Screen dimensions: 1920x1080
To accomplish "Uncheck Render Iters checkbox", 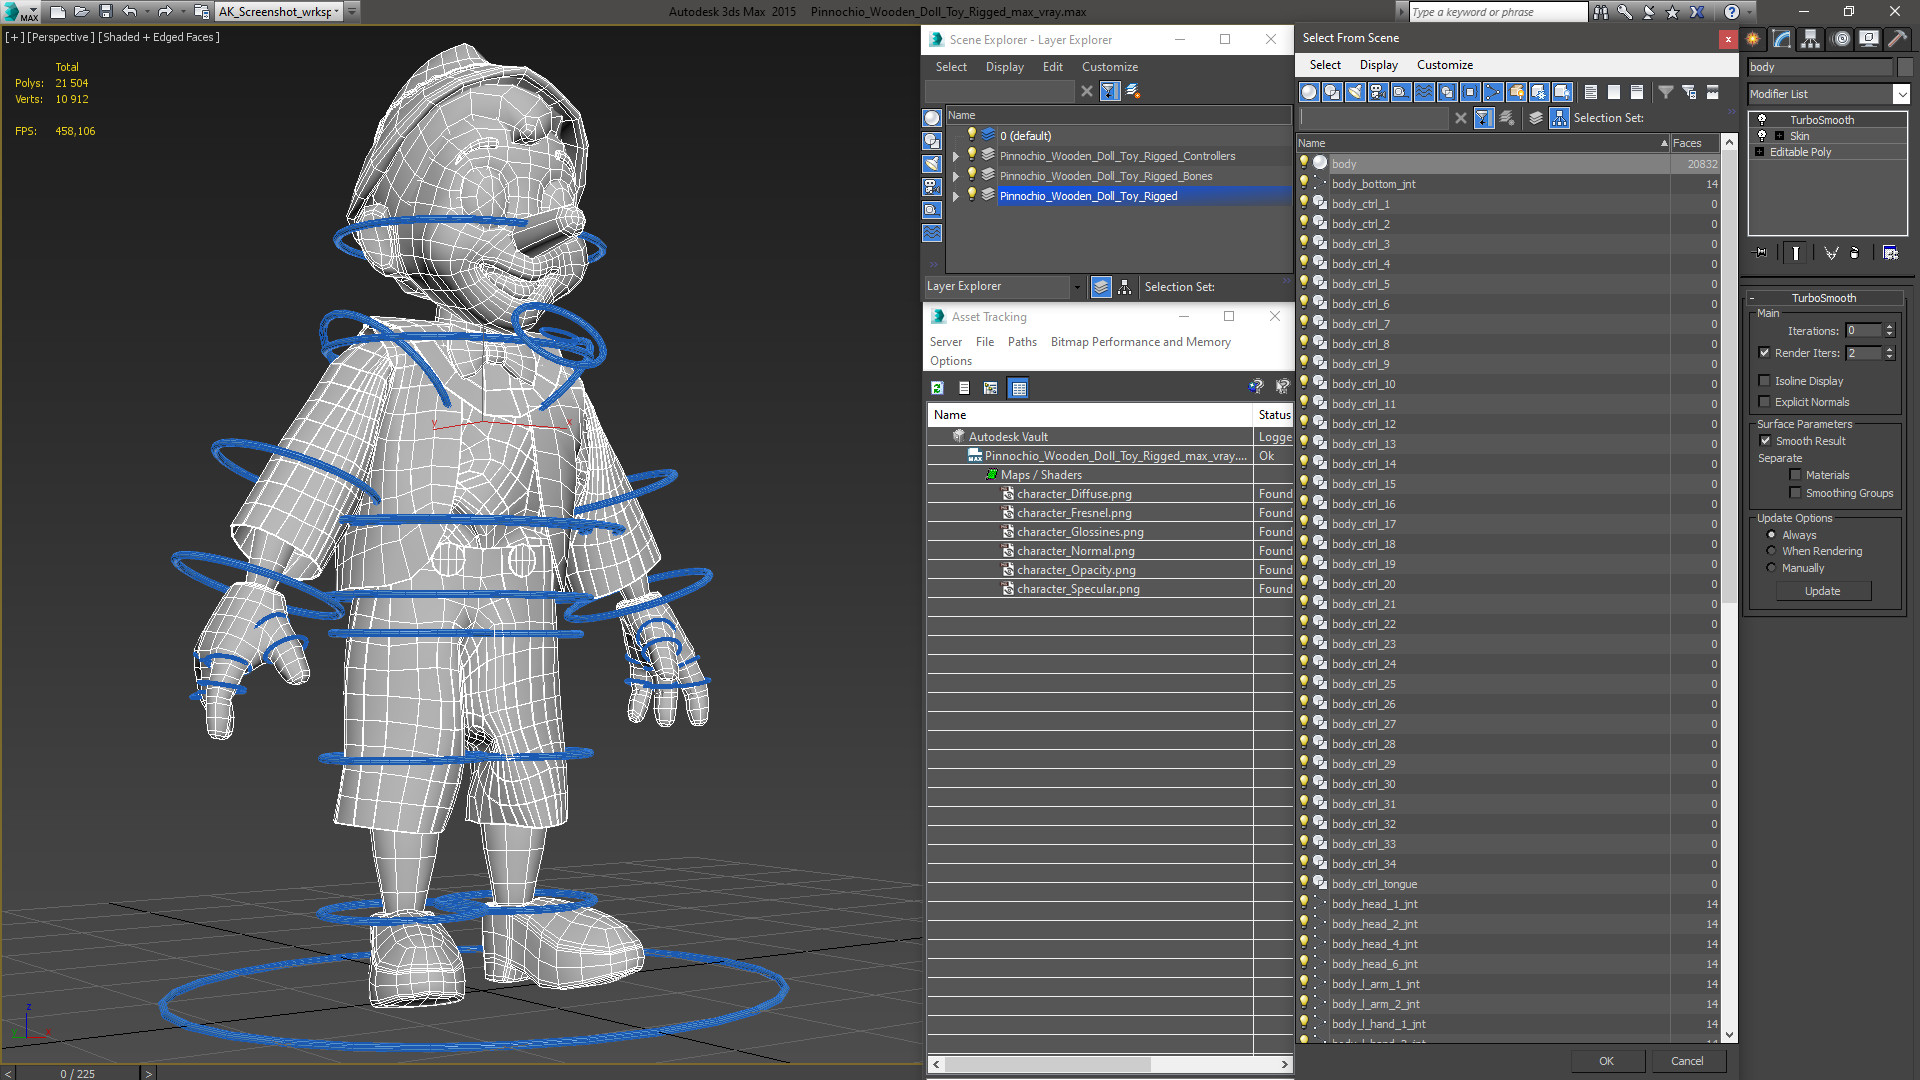I will [x=1765, y=353].
